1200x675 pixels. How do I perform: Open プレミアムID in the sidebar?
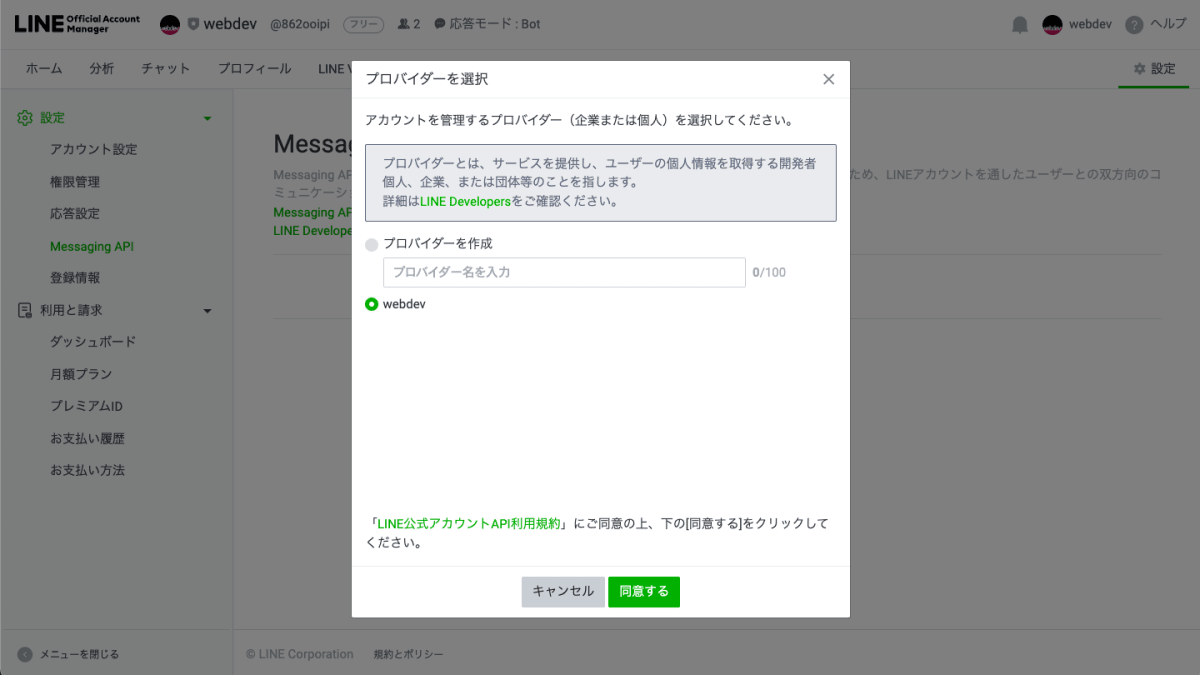pyautogui.click(x=86, y=406)
